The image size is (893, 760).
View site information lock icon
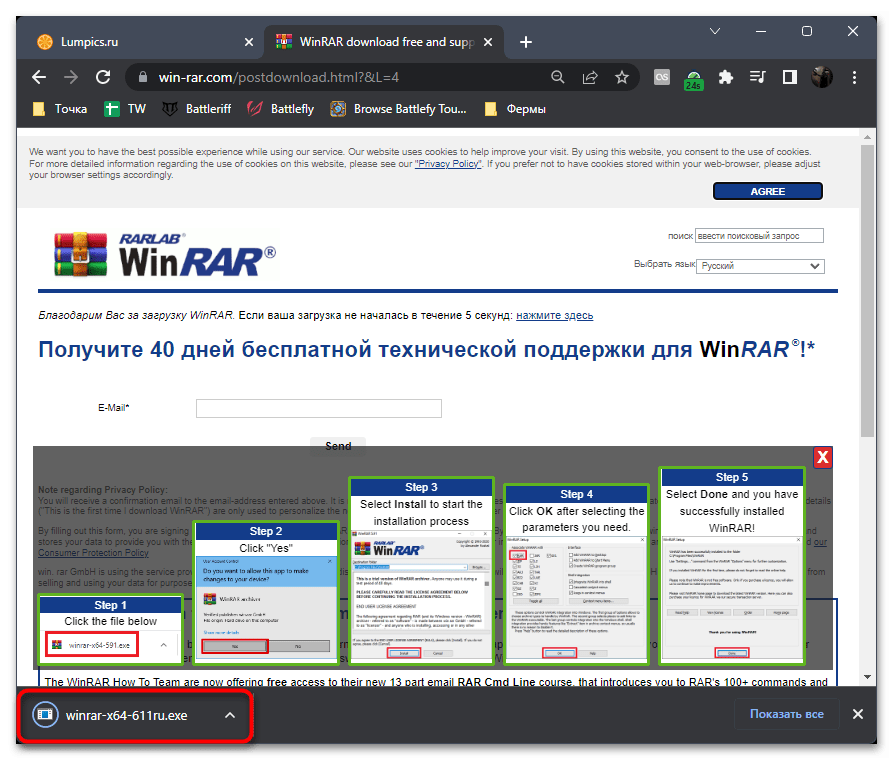click(143, 77)
